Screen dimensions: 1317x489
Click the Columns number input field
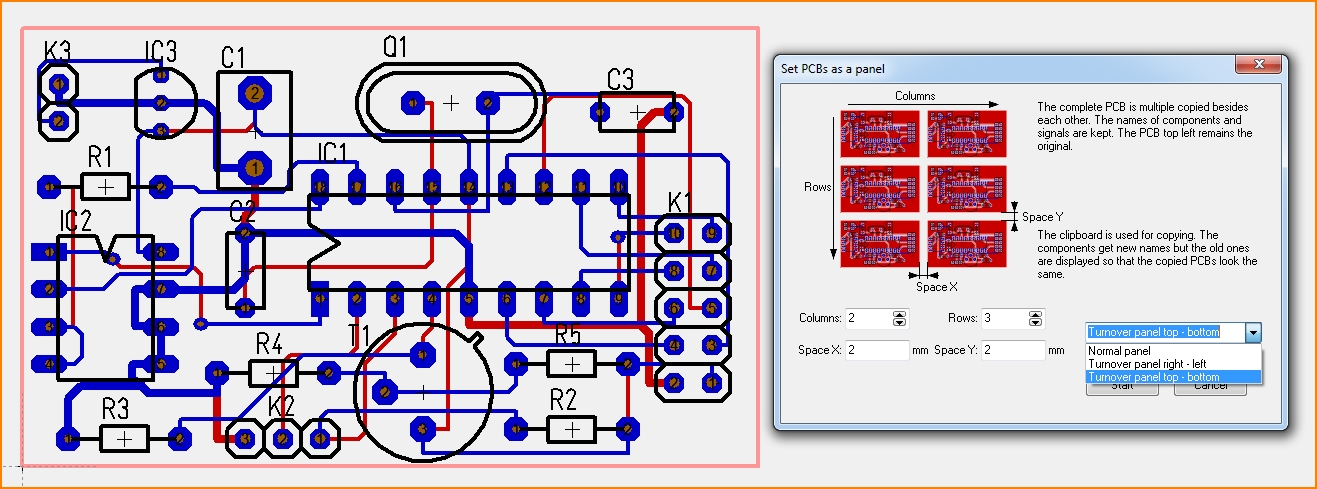[867, 319]
